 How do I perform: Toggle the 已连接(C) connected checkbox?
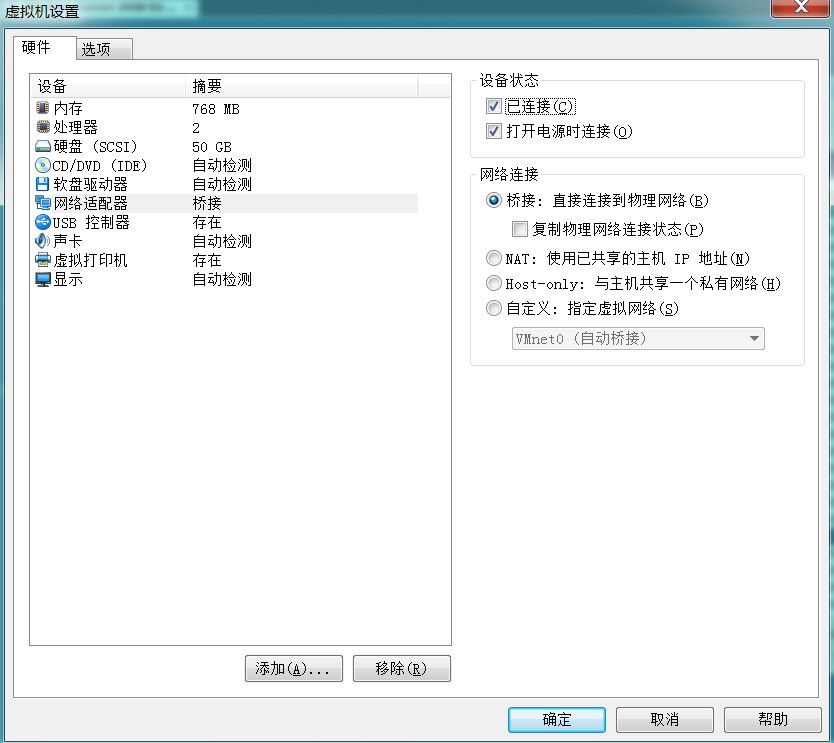(x=494, y=106)
